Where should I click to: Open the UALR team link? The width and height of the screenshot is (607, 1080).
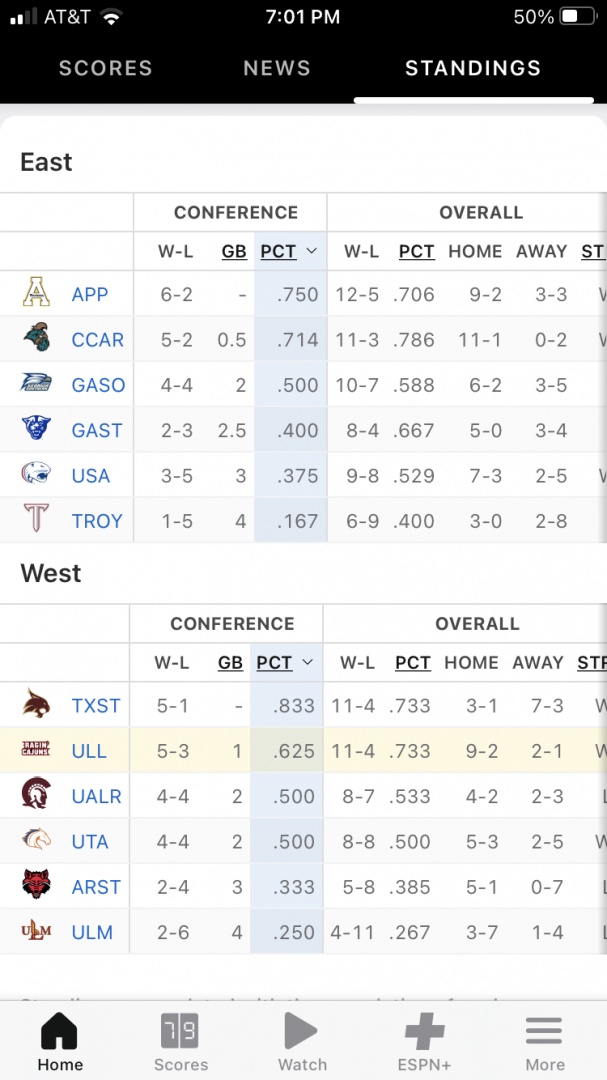97,796
